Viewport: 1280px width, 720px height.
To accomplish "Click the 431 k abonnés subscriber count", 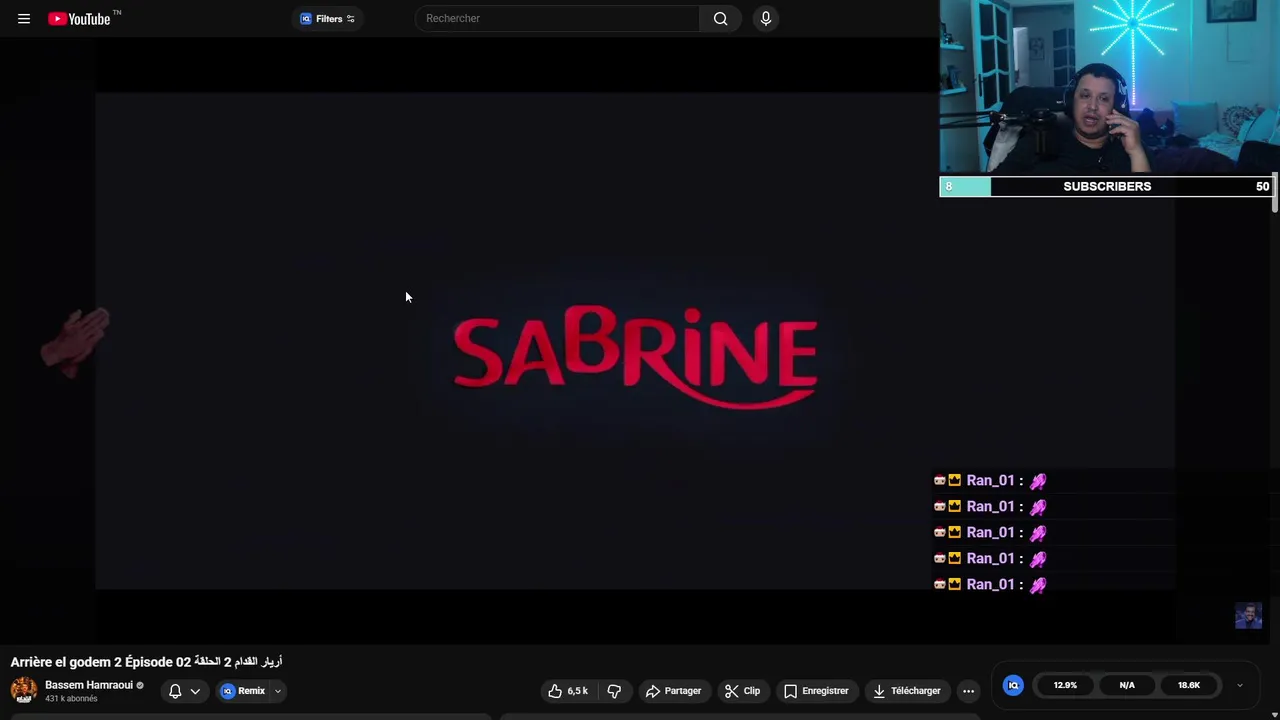I will 71,699.
